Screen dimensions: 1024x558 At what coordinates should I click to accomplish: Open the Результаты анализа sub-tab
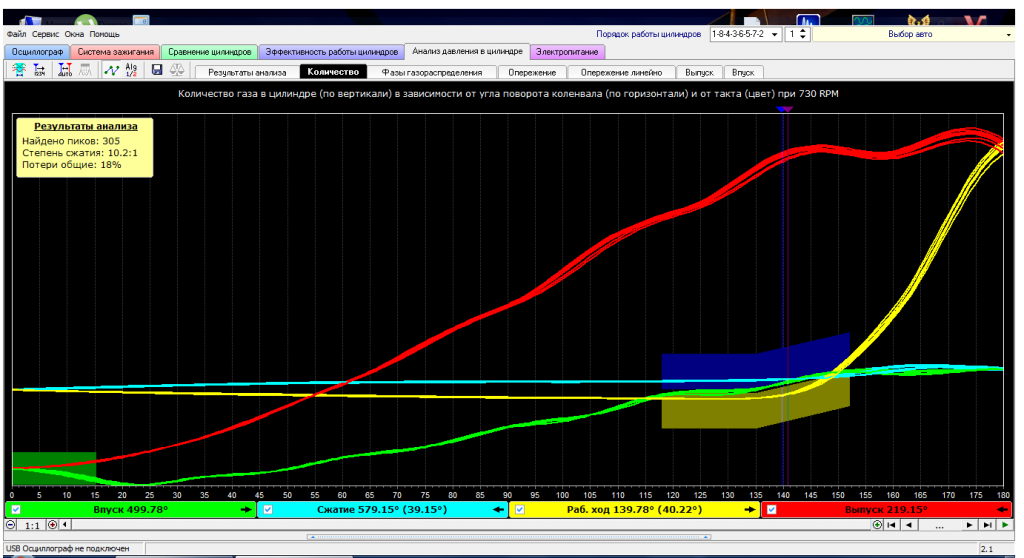[247, 73]
